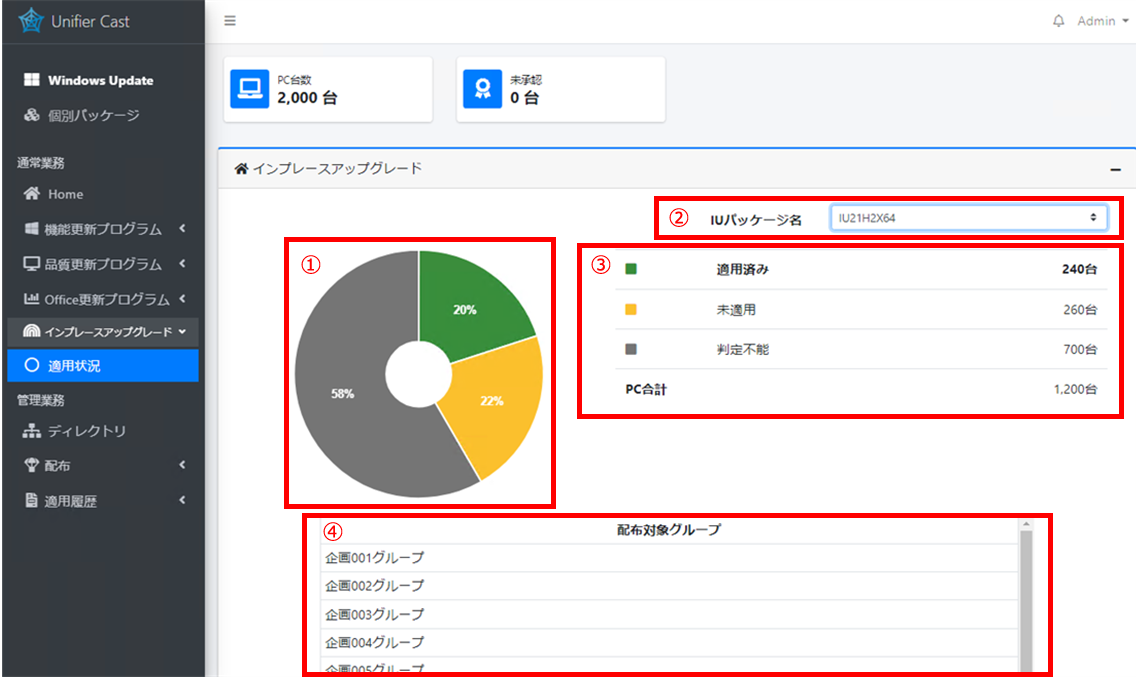Open the Admin user dropdown
Screen dimensions: 1136x677
tap(1102, 21)
